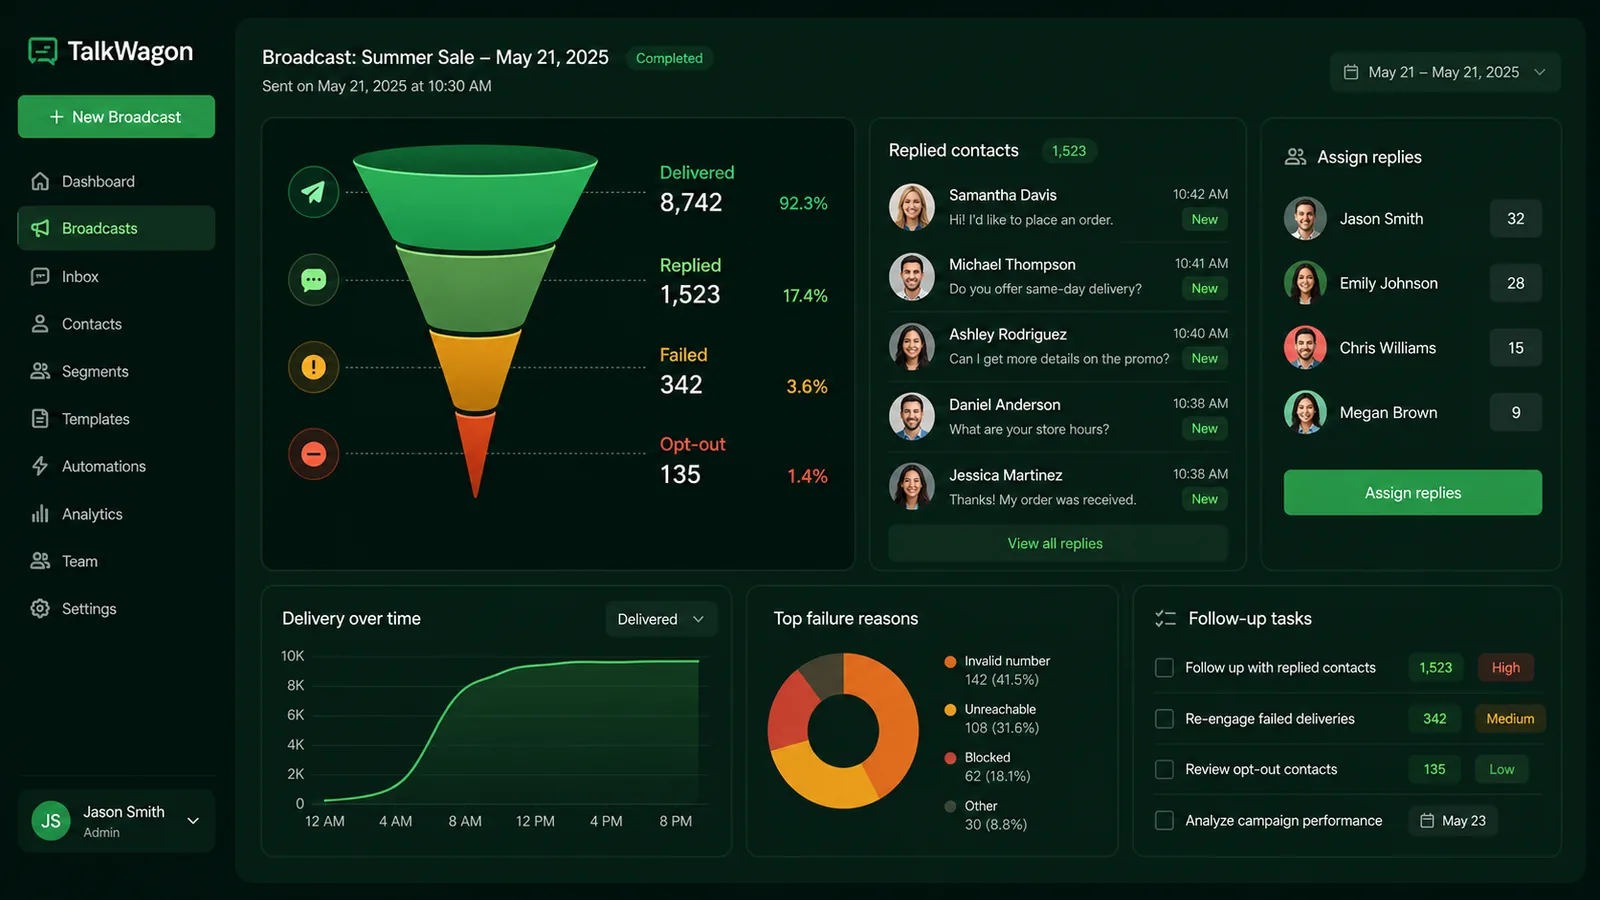
Task: Click New tag on Ashley Rodriguez message
Action: pyautogui.click(x=1204, y=358)
